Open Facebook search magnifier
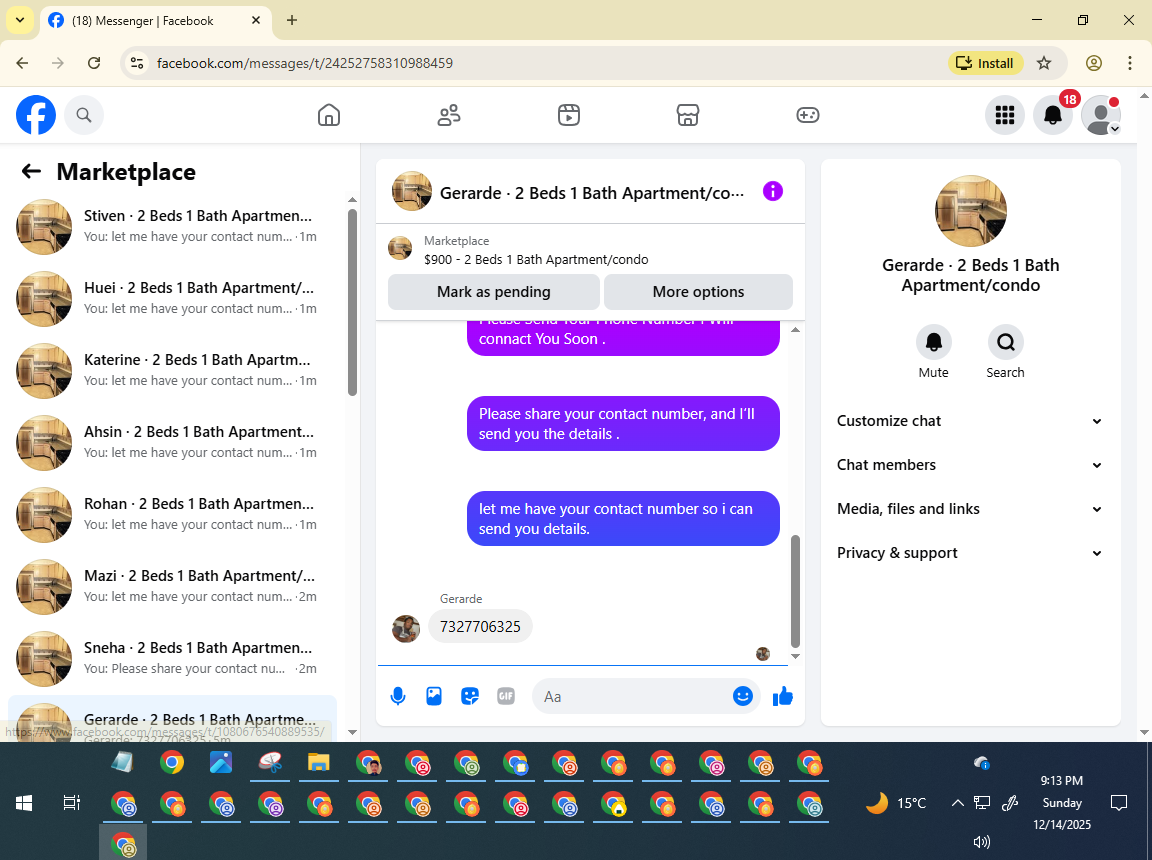 pyautogui.click(x=84, y=115)
